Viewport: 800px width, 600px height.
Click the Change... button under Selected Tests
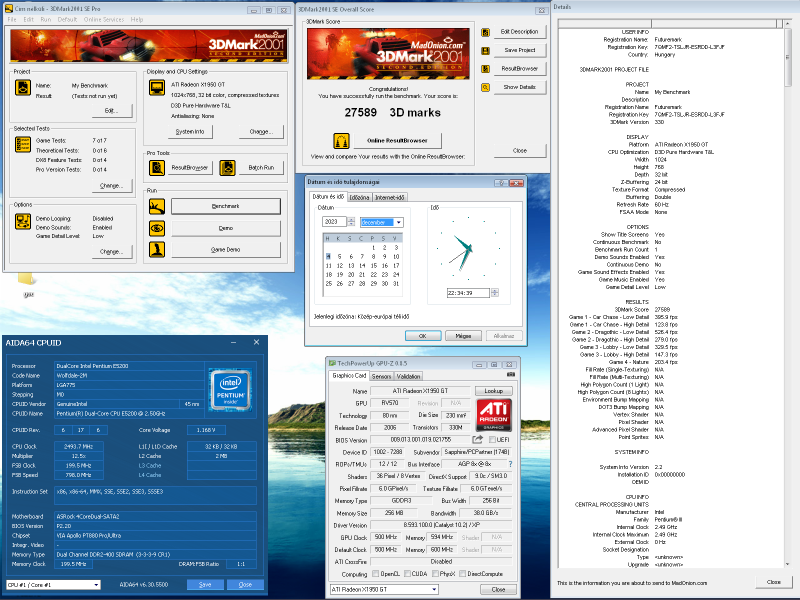(x=111, y=186)
